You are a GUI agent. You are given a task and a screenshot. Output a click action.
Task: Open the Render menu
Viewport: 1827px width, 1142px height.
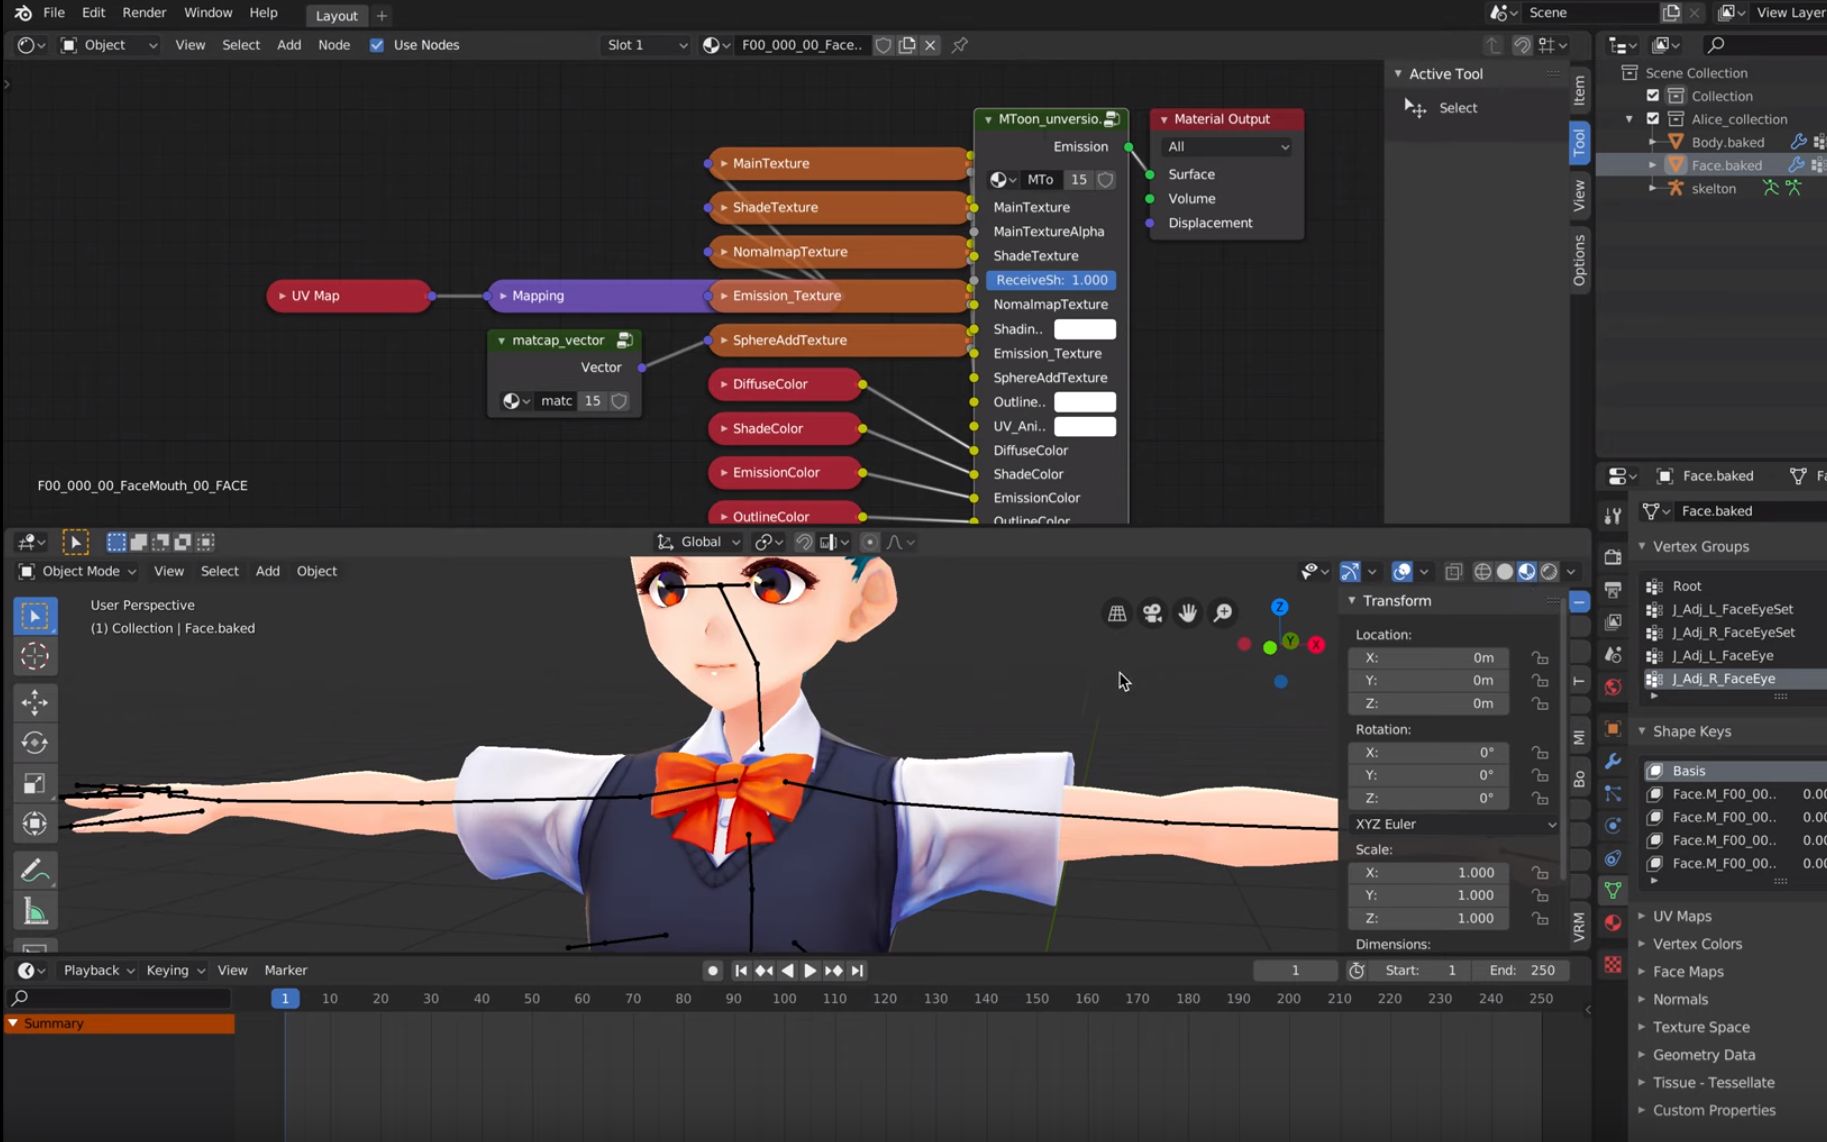(x=144, y=13)
